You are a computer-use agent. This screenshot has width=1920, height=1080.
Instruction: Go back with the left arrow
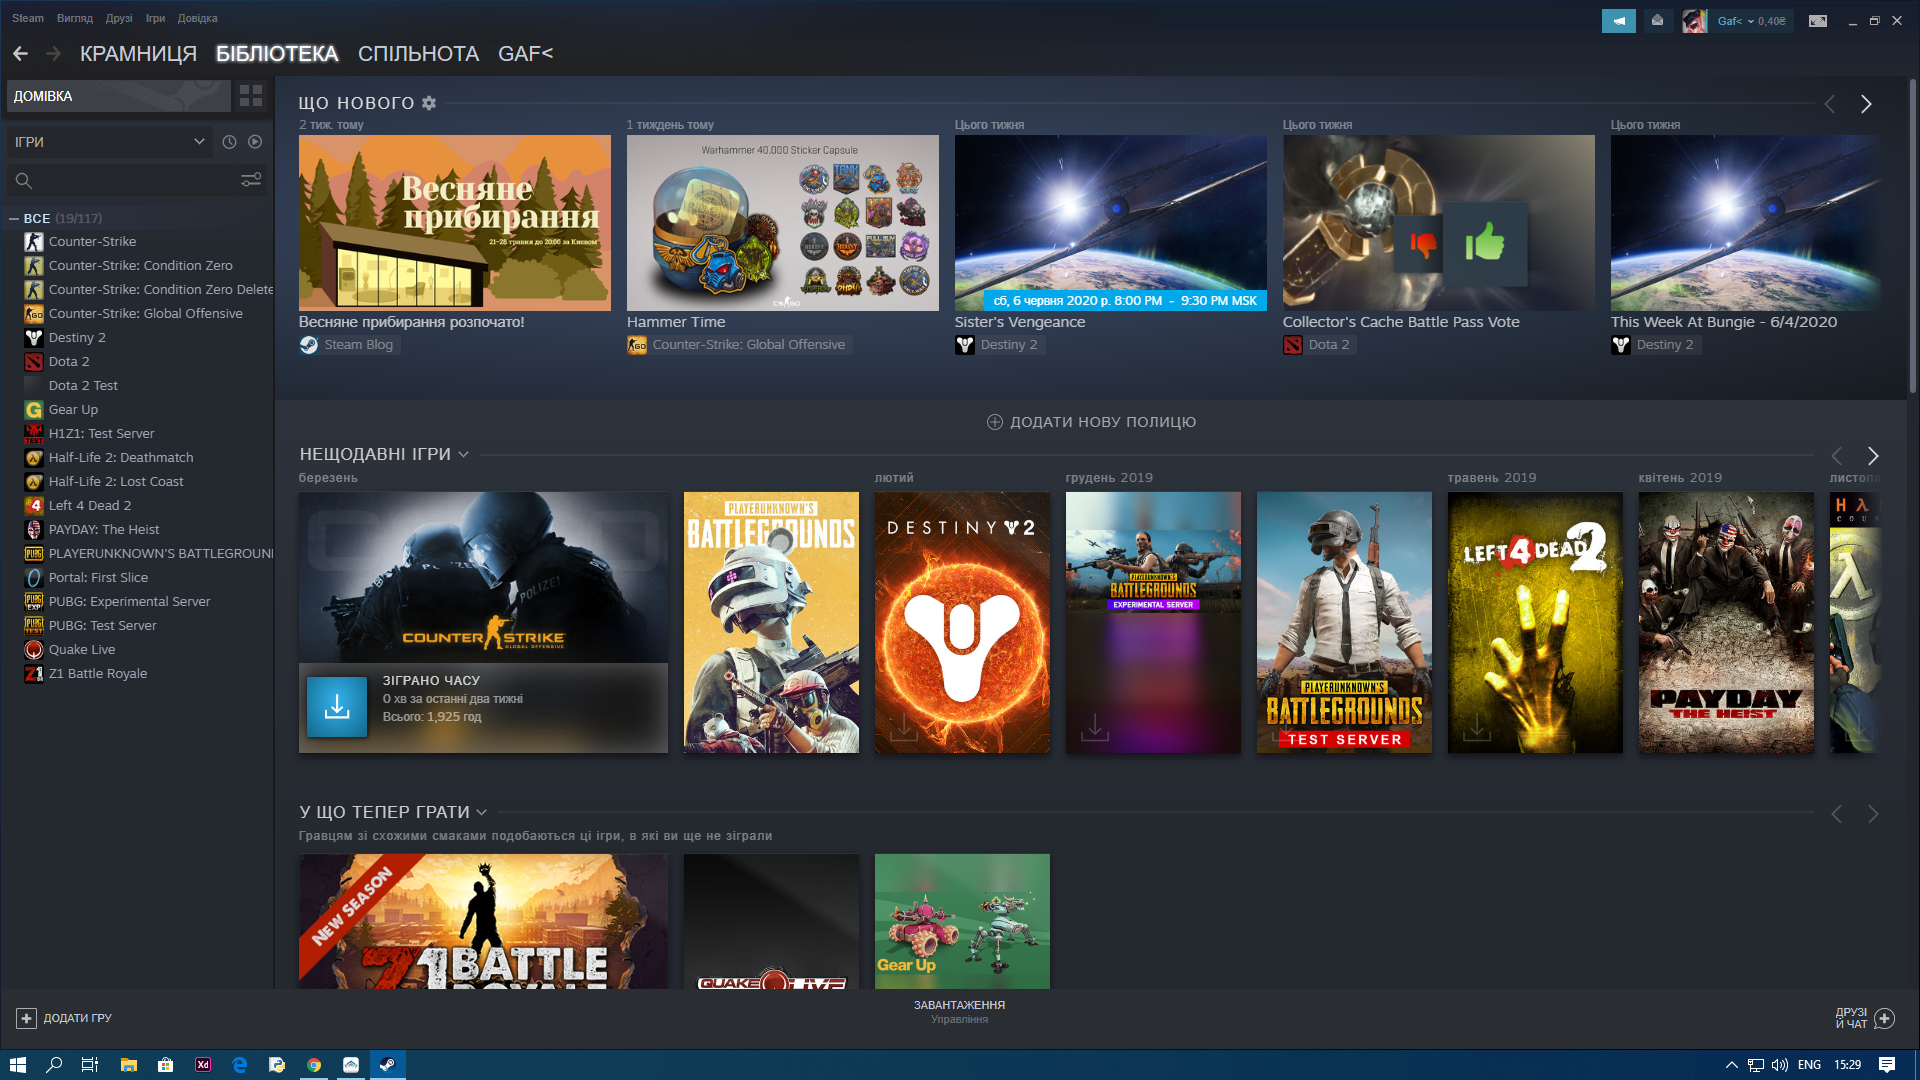pyautogui.click(x=20, y=54)
